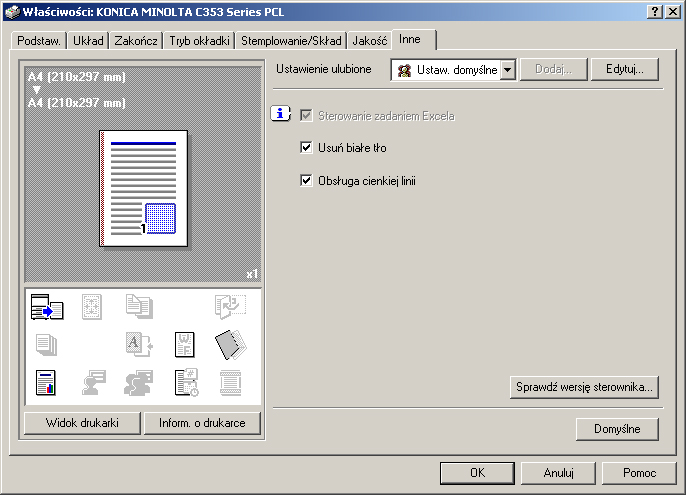The height and width of the screenshot is (495, 686).
Task: Click the printer icon in title bar
Action: pyautogui.click(x=12, y=11)
